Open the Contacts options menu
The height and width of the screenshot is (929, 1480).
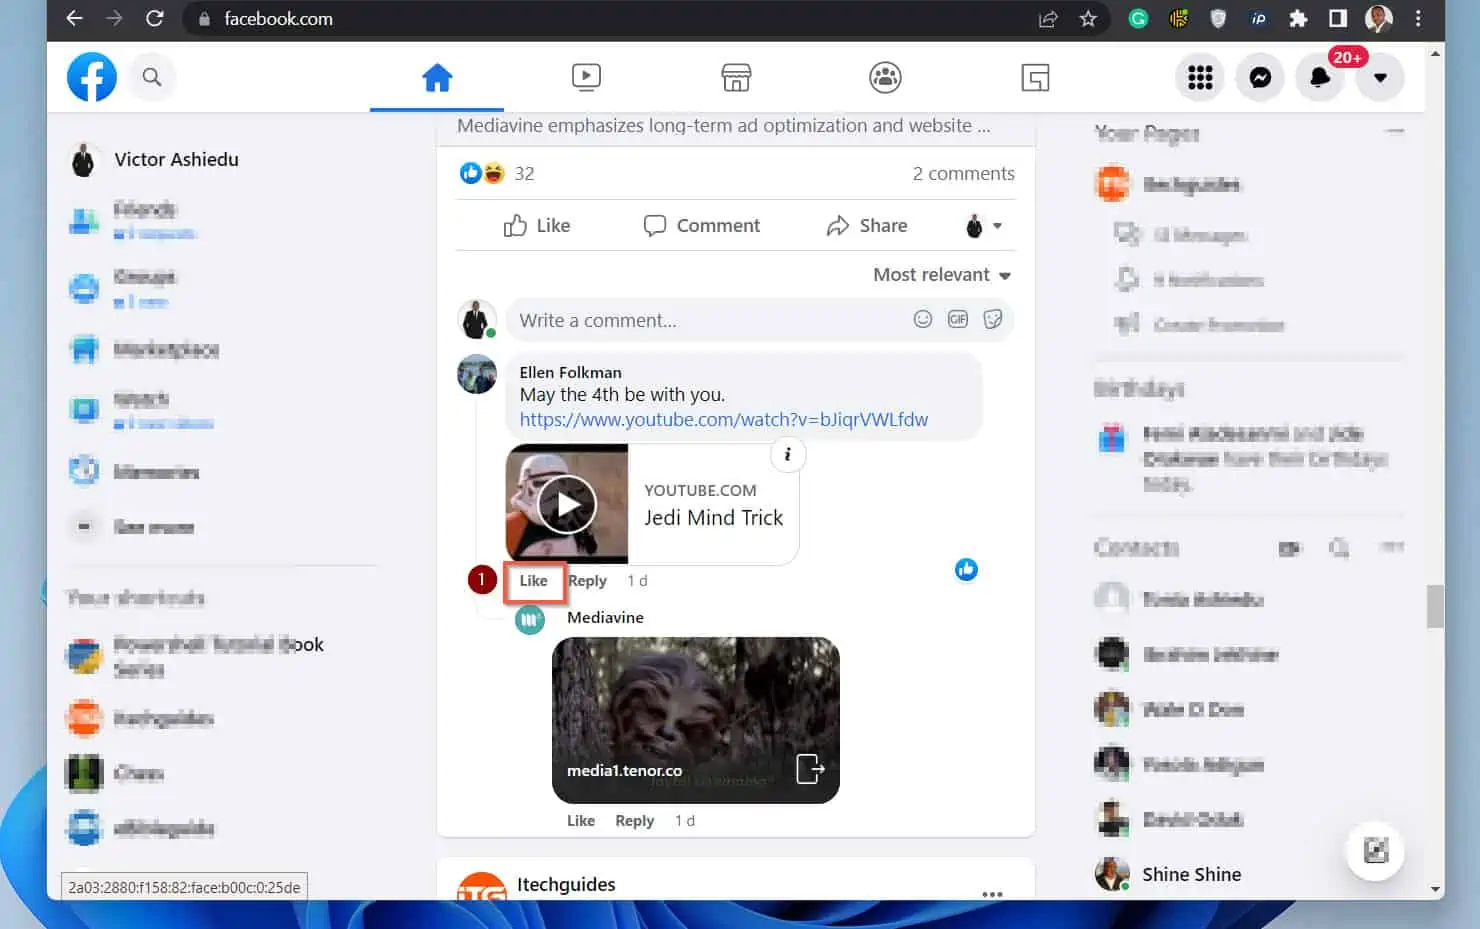(1391, 547)
